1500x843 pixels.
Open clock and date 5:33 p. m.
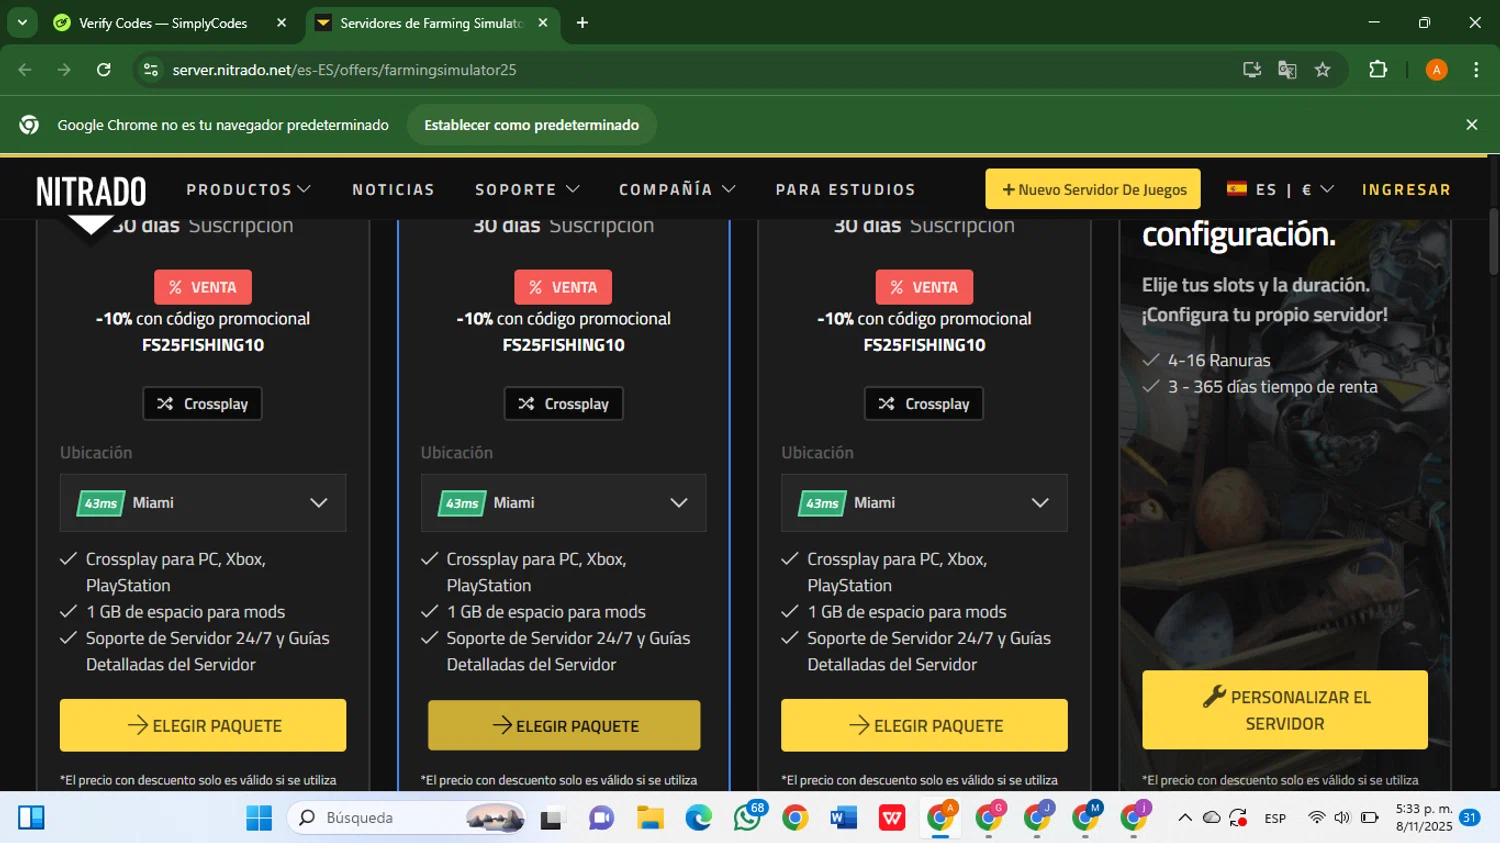coord(1424,817)
